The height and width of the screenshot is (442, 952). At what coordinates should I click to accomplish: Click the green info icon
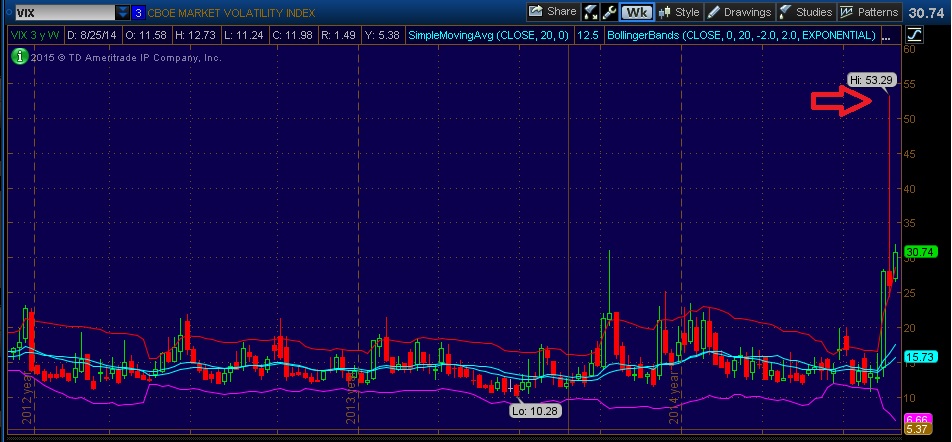click(20, 56)
